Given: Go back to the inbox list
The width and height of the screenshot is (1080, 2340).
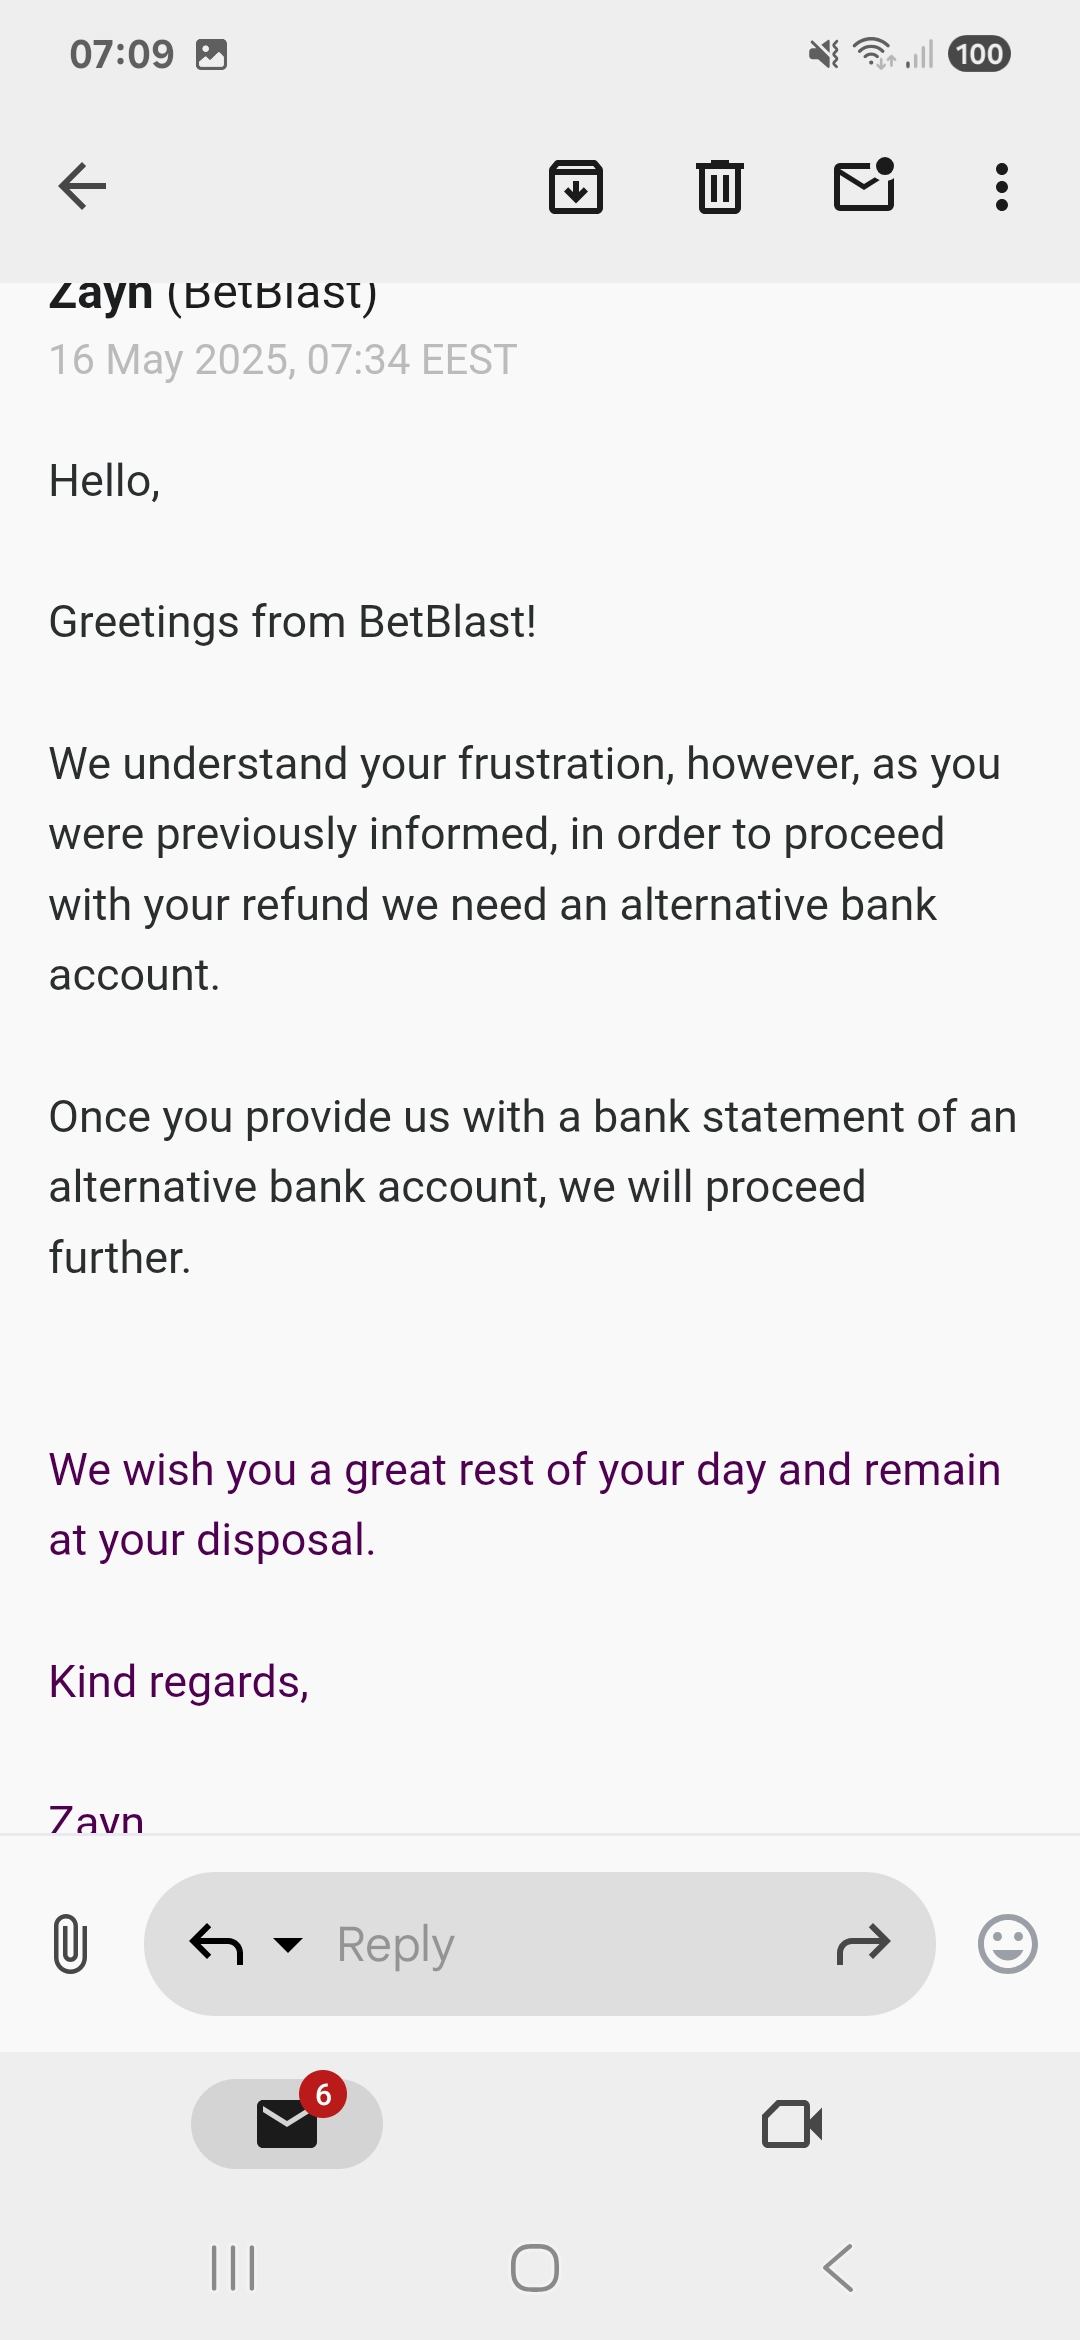Looking at the screenshot, I should click(x=82, y=186).
